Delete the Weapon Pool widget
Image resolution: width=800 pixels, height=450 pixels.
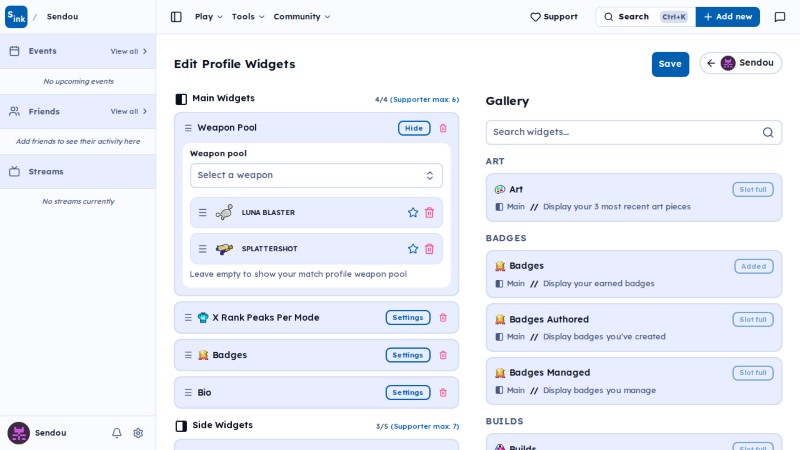pyautogui.click(x=443, y=128)
